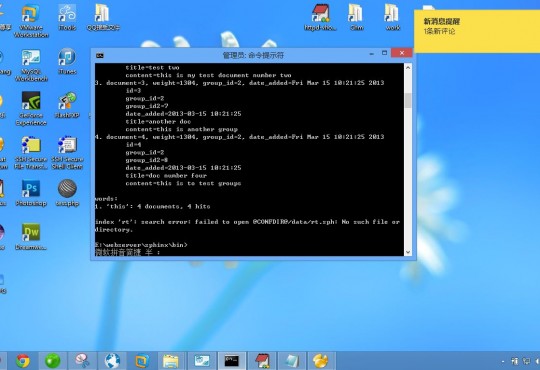Minimize the command prompt window
Screen dimensions: 540x370
(372, 54)
